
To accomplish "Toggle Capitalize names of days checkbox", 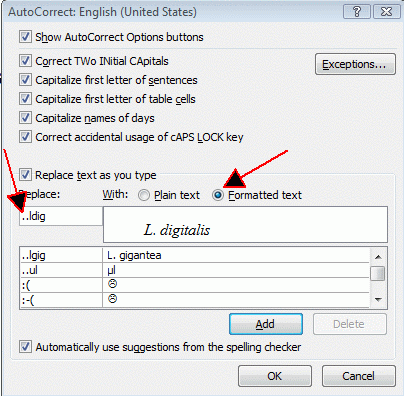I will coord(25,118).
